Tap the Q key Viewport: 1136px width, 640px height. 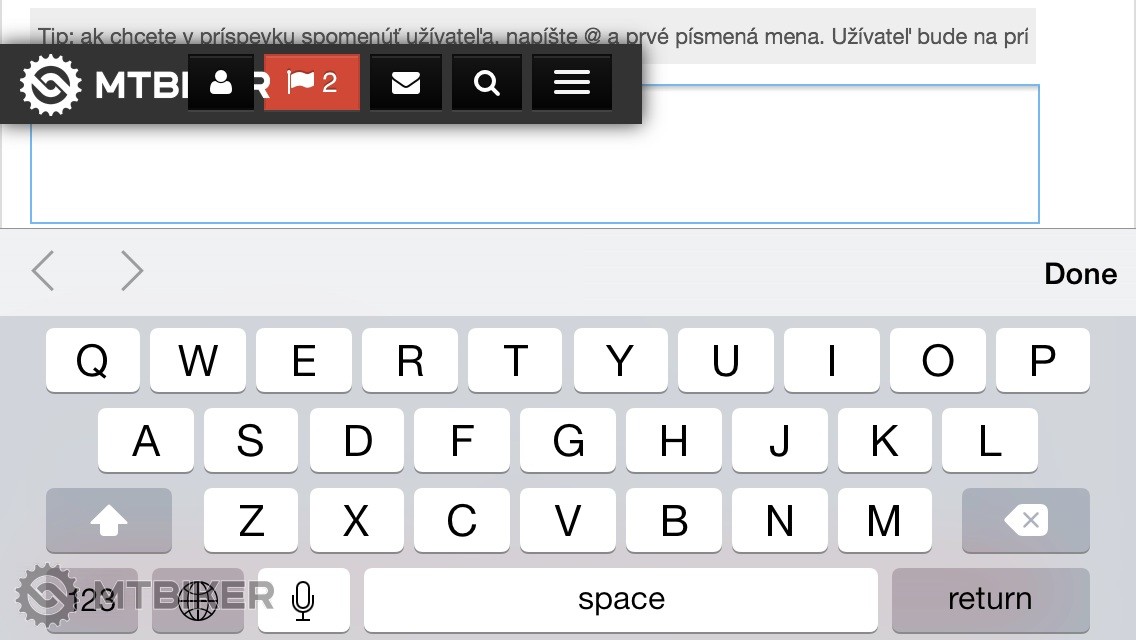point(93,360)
